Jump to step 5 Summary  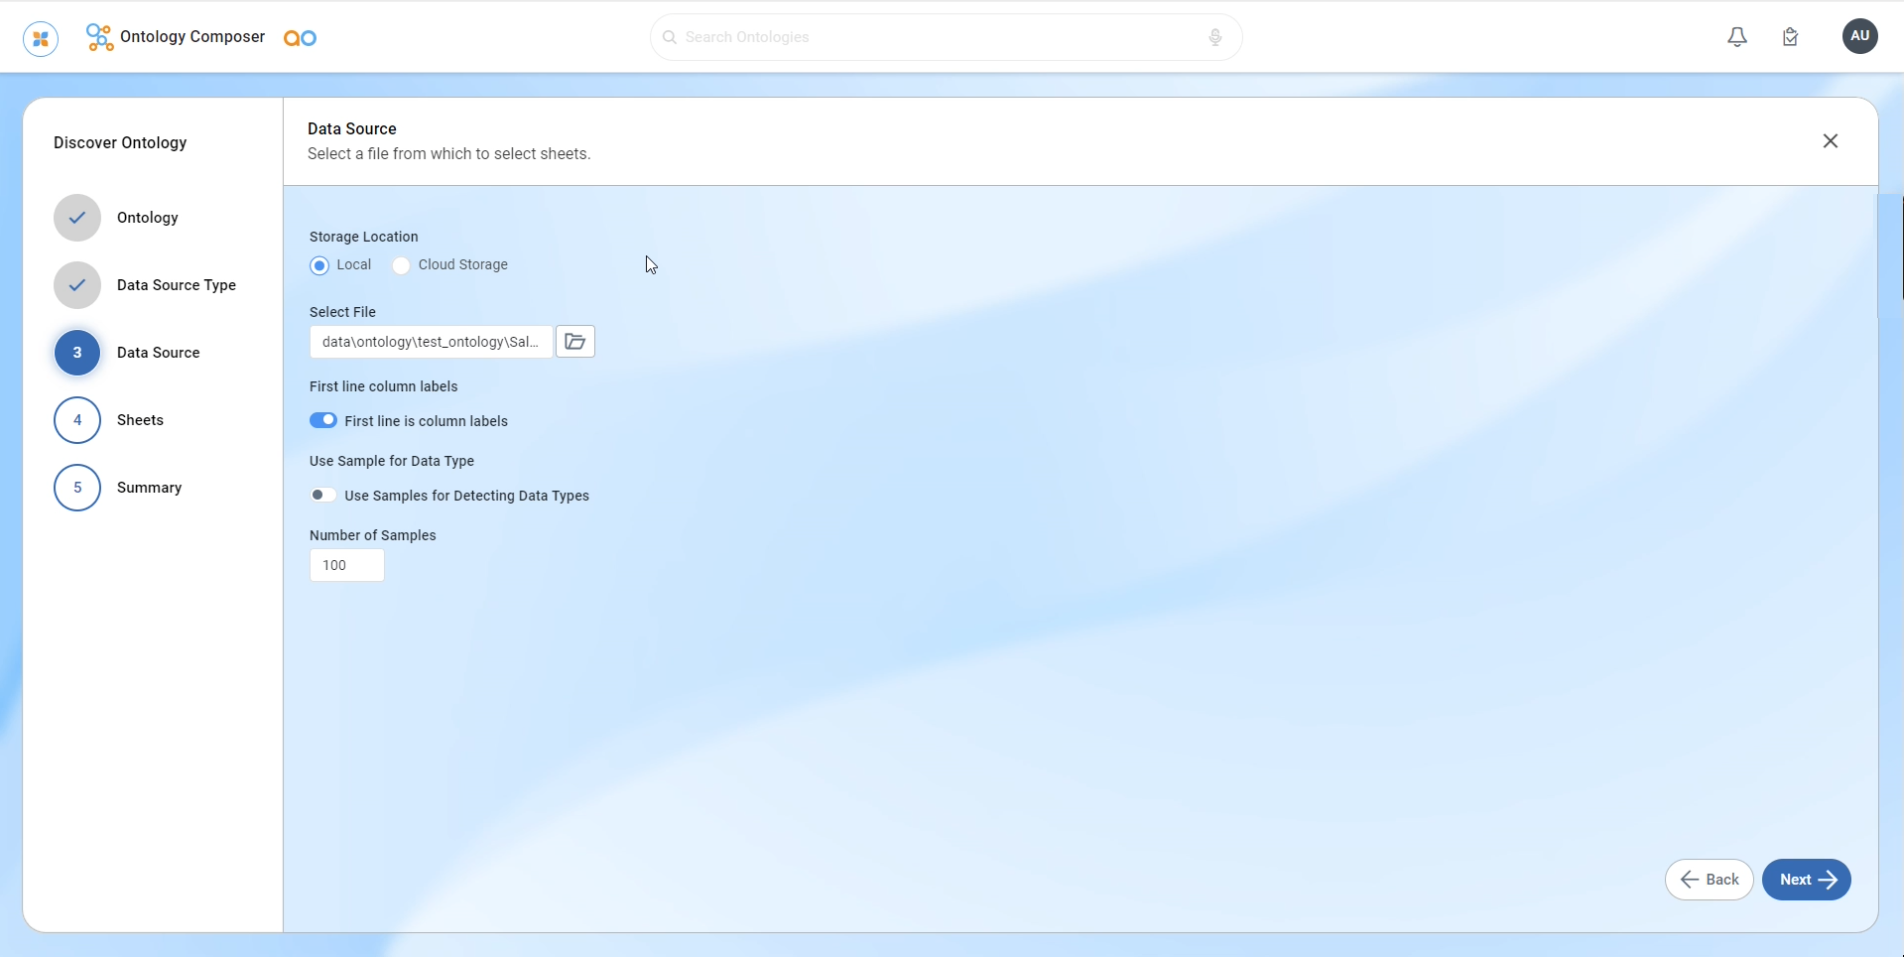77,488
